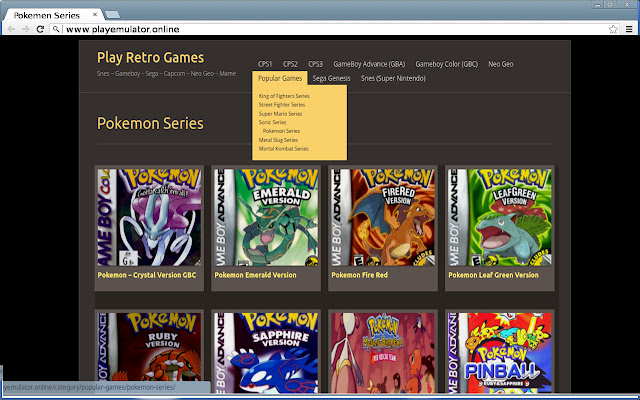
Task: Open a new browser tab
Action: 112,15
